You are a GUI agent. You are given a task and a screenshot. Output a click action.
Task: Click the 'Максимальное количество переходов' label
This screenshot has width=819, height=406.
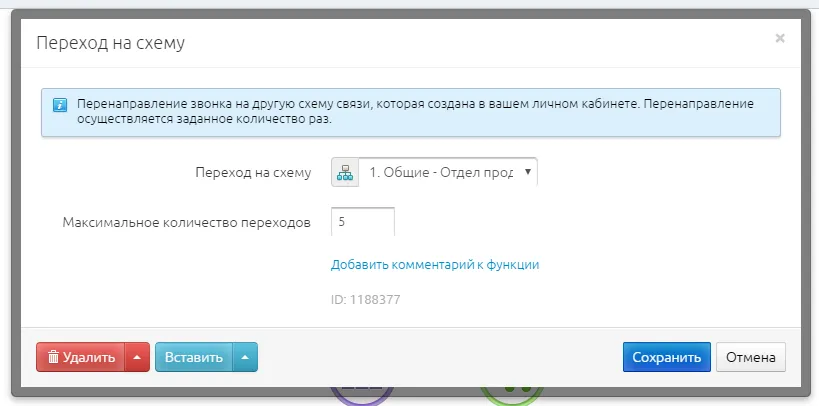187,223
